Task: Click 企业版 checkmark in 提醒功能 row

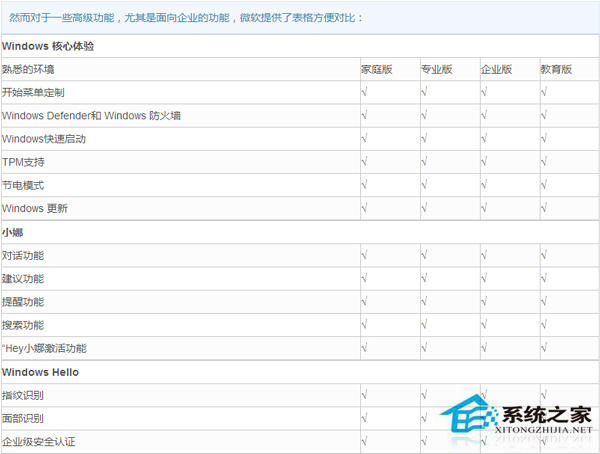Action: [484, 302]
